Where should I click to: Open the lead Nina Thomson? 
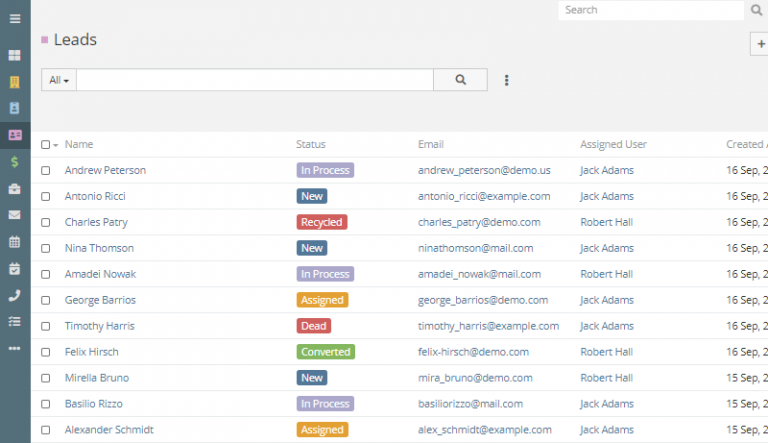click(x=99, y=248)
